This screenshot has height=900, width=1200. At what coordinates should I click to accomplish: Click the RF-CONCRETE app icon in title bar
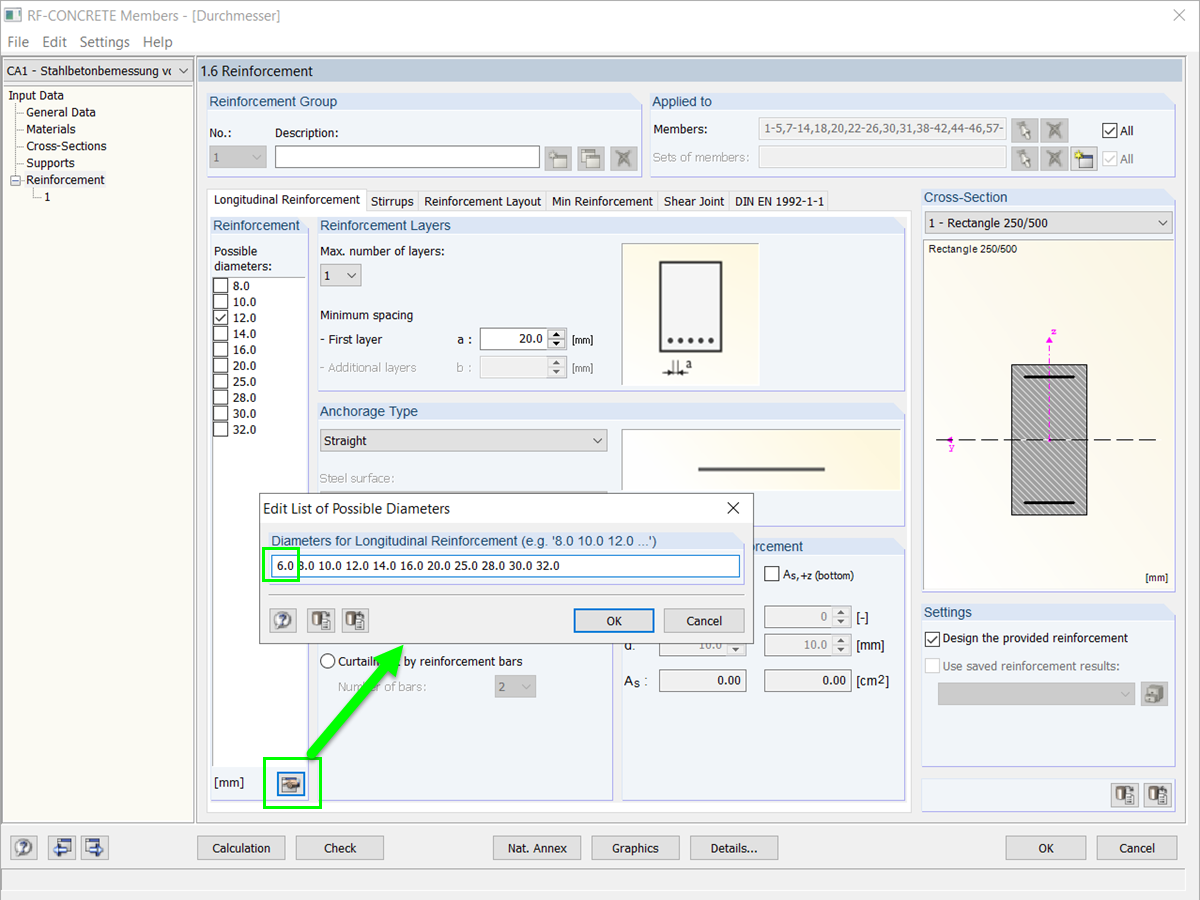point(13,15)
